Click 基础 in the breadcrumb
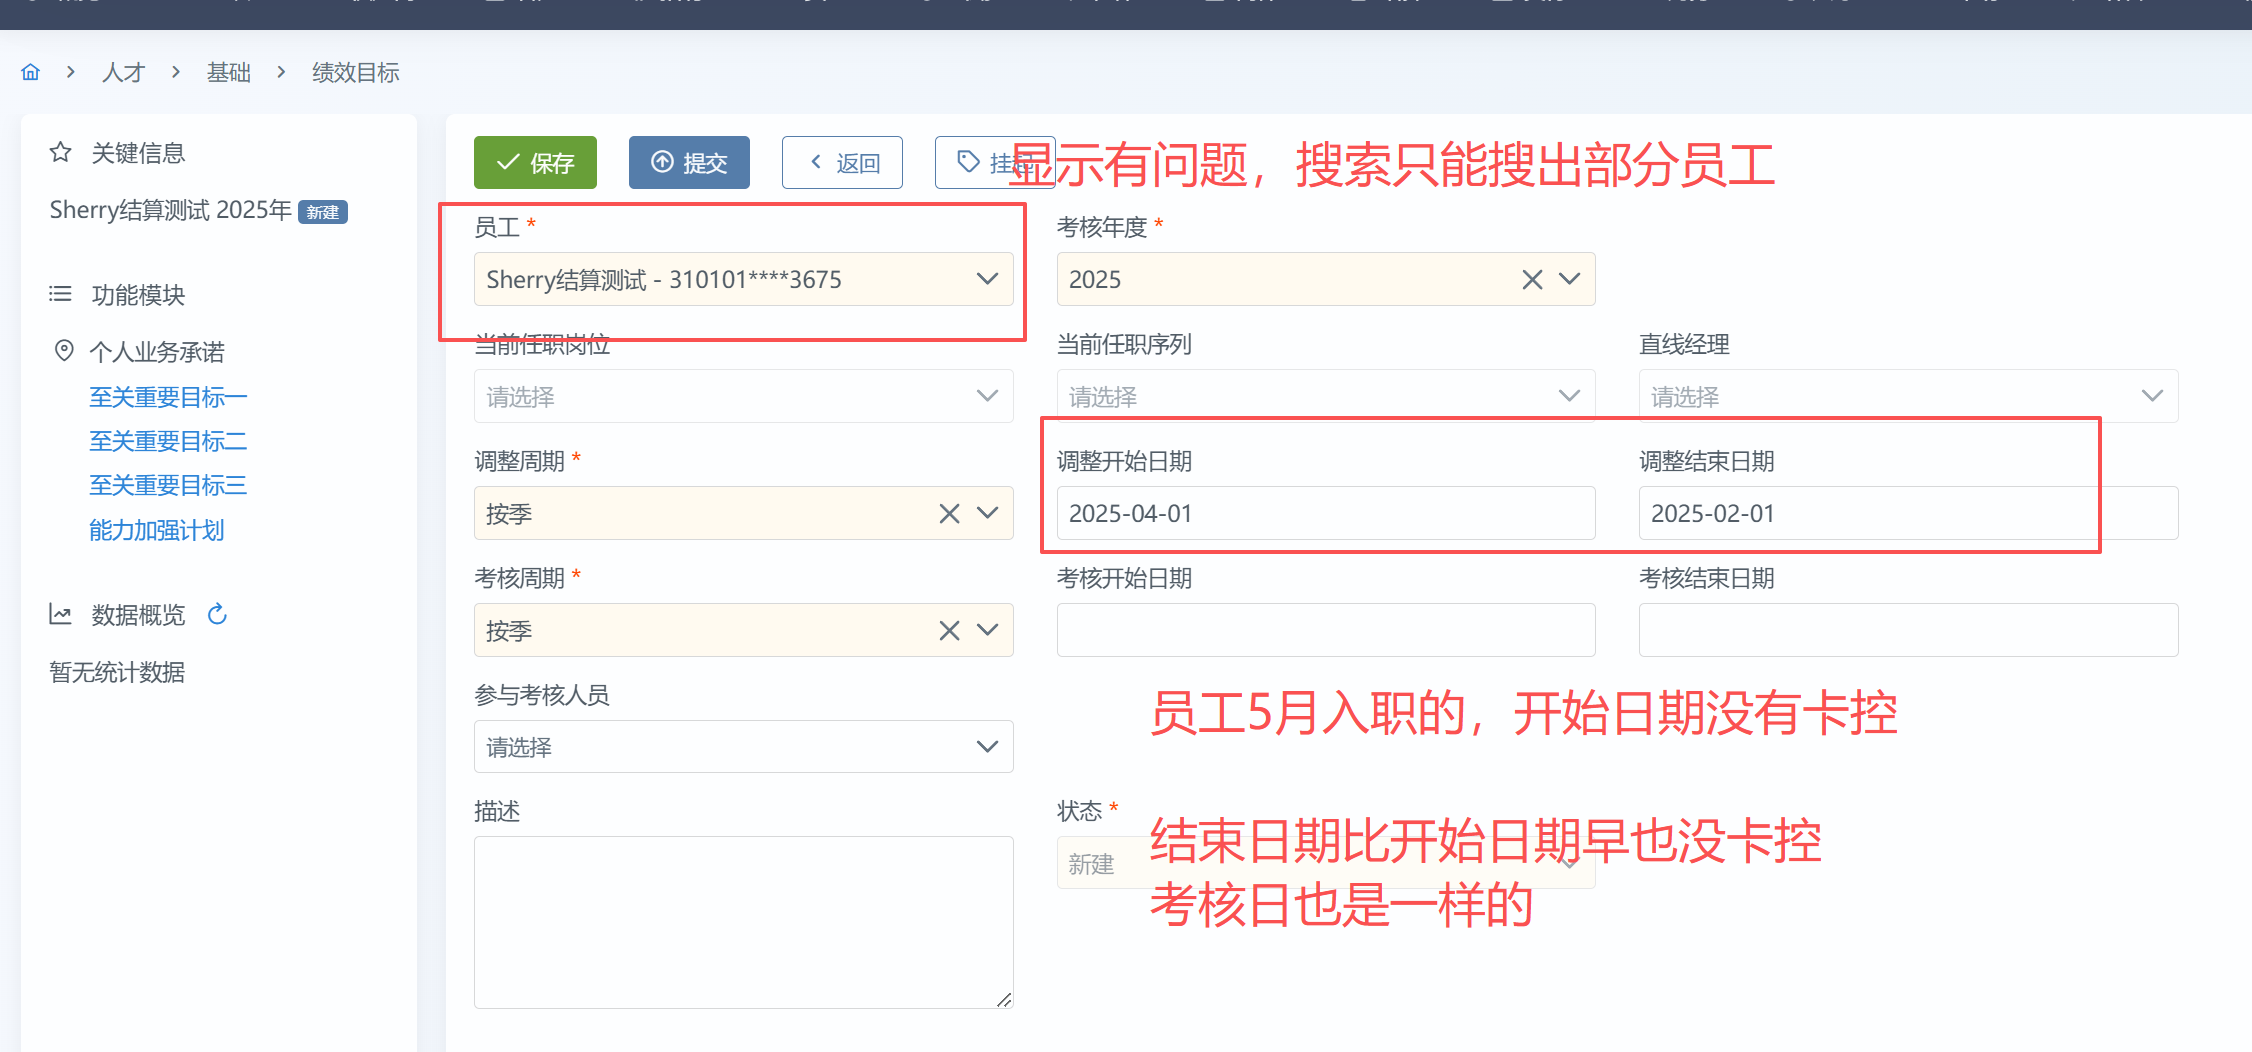 228,72
